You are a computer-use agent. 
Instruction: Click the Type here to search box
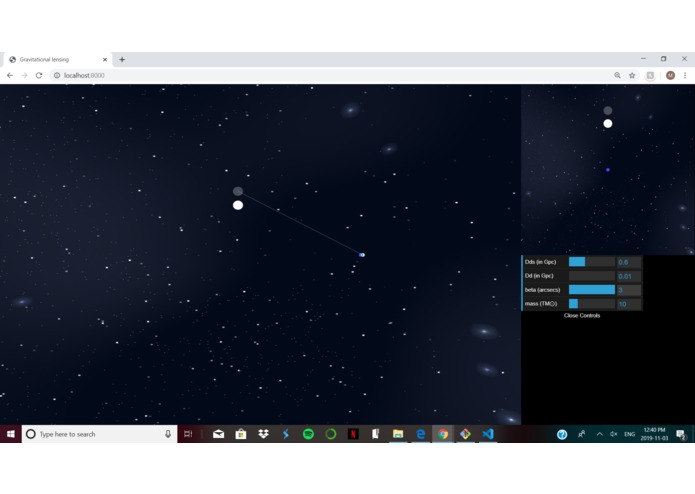click(100, 434)
